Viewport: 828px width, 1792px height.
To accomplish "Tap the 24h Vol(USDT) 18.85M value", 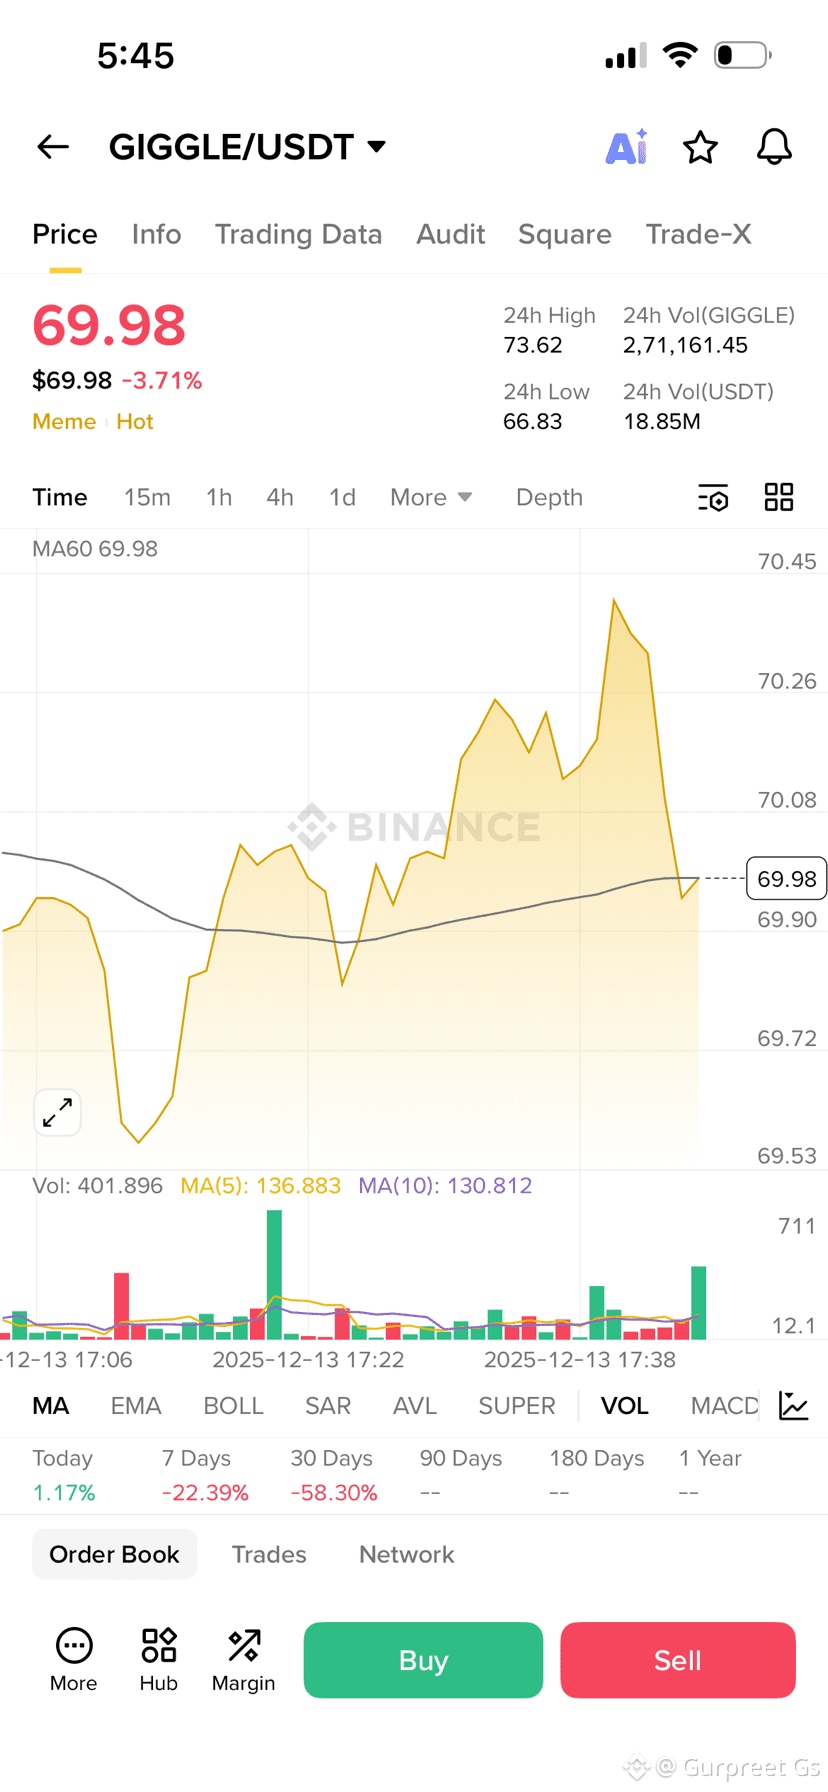I will (x=662, y=421).
